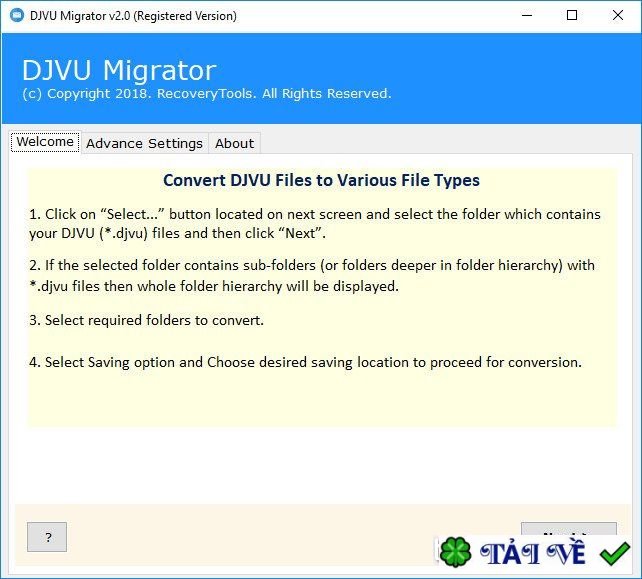The height and width of the screenshot is (579, 642).
Task: Click the DJVU Migrator title bar icon
Action: [16, 16]
